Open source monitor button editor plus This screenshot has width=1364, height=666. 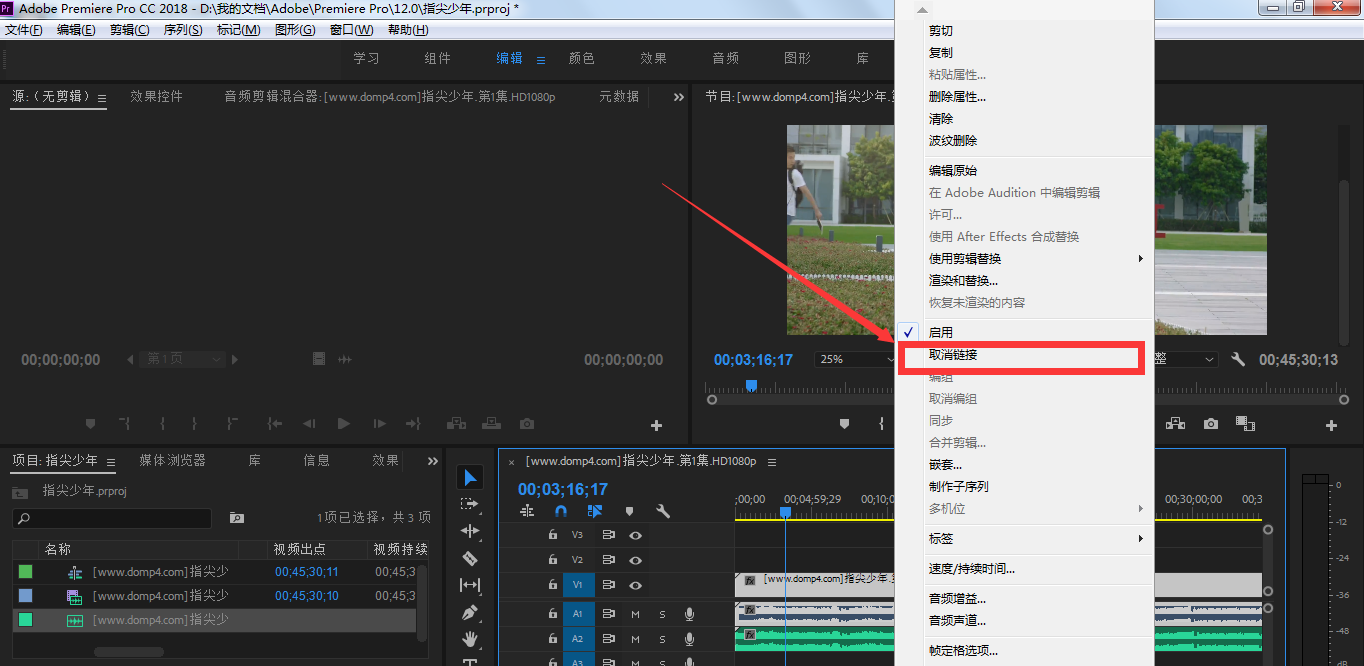(x=657, y=425)
